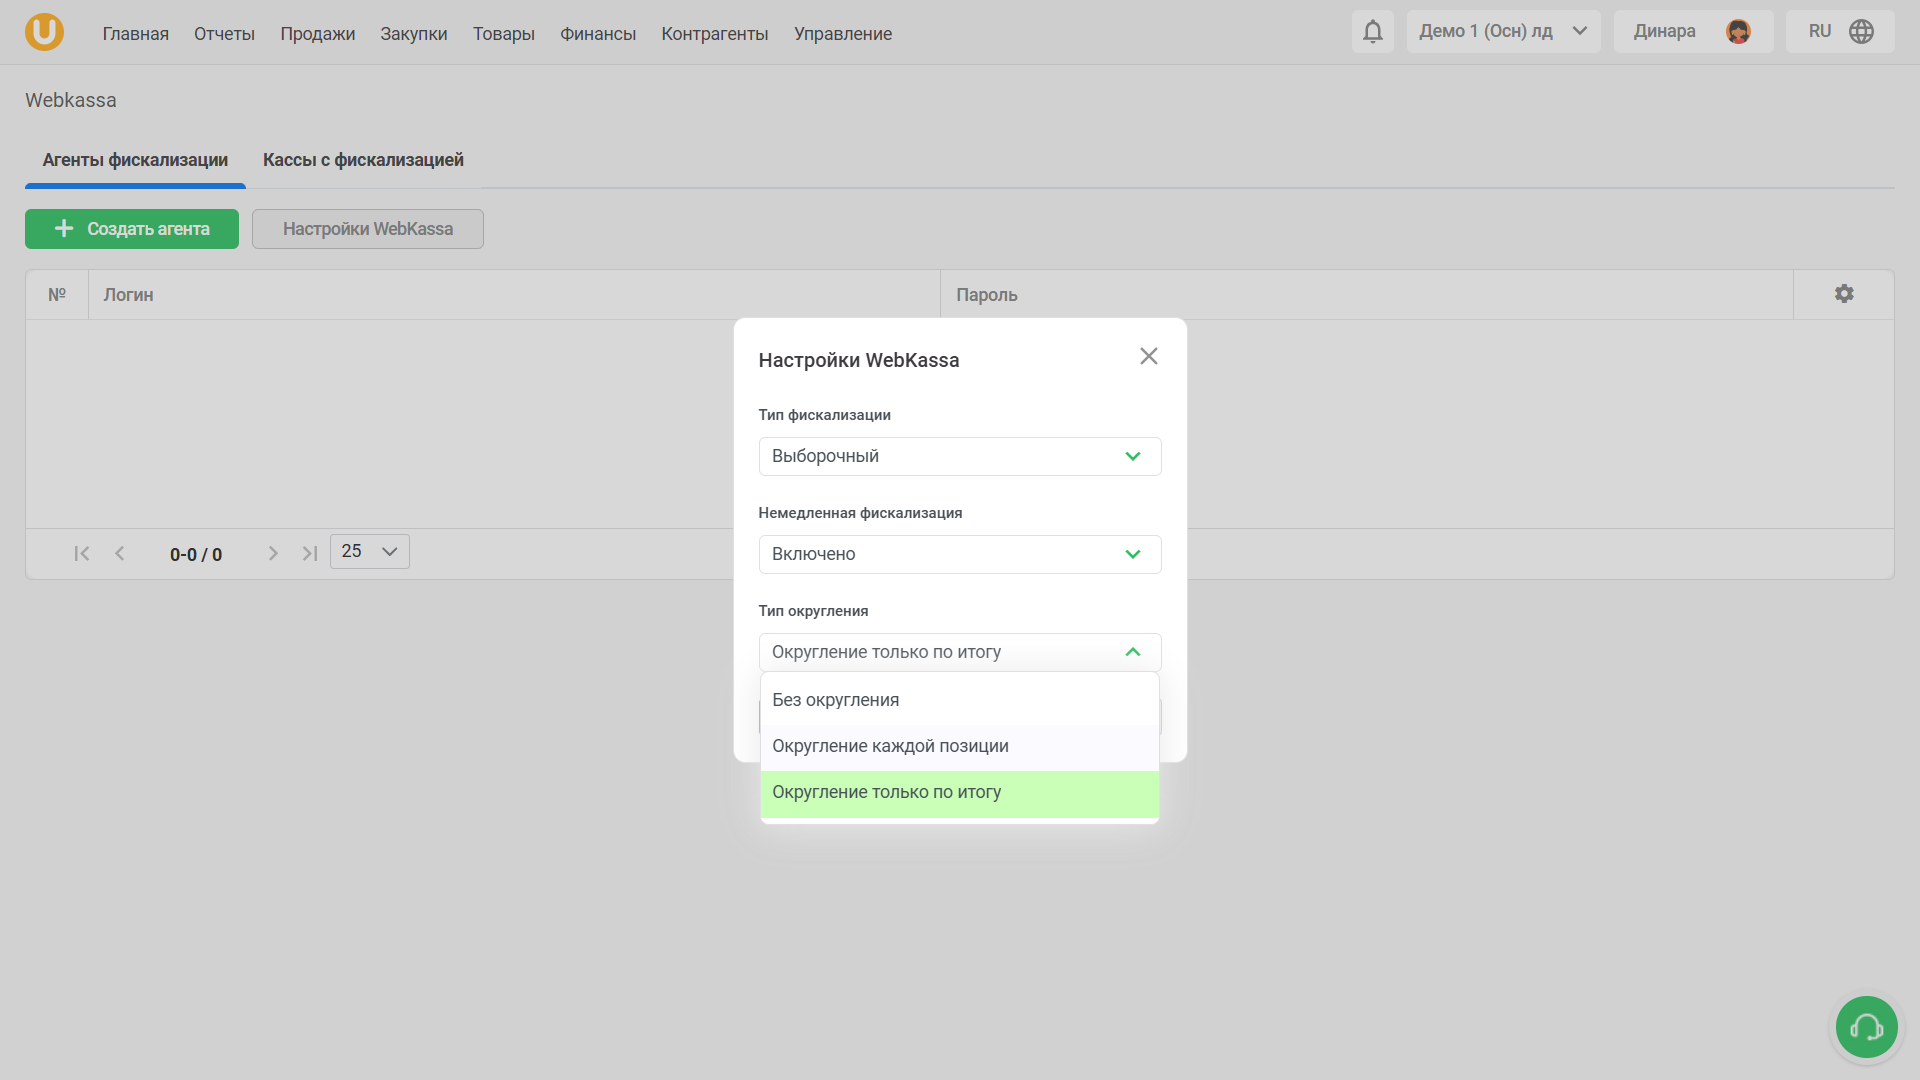Open the notifications bell
This screenshot has height=1080, width=1920.
click(x=1372, y=32)
